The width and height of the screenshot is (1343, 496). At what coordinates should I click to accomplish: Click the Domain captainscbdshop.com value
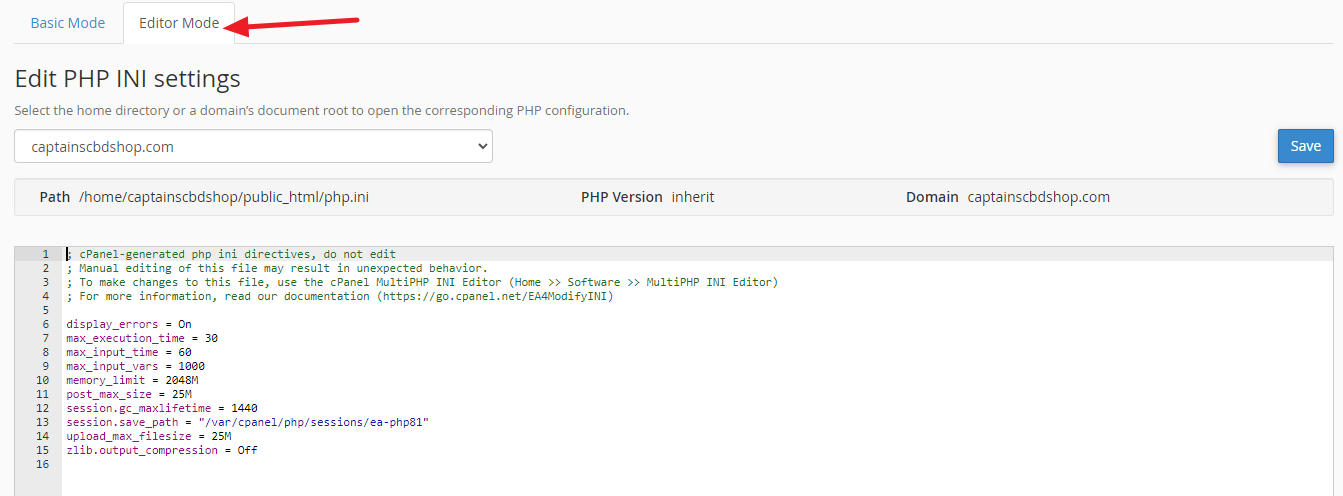click(x=1038, y=197)
